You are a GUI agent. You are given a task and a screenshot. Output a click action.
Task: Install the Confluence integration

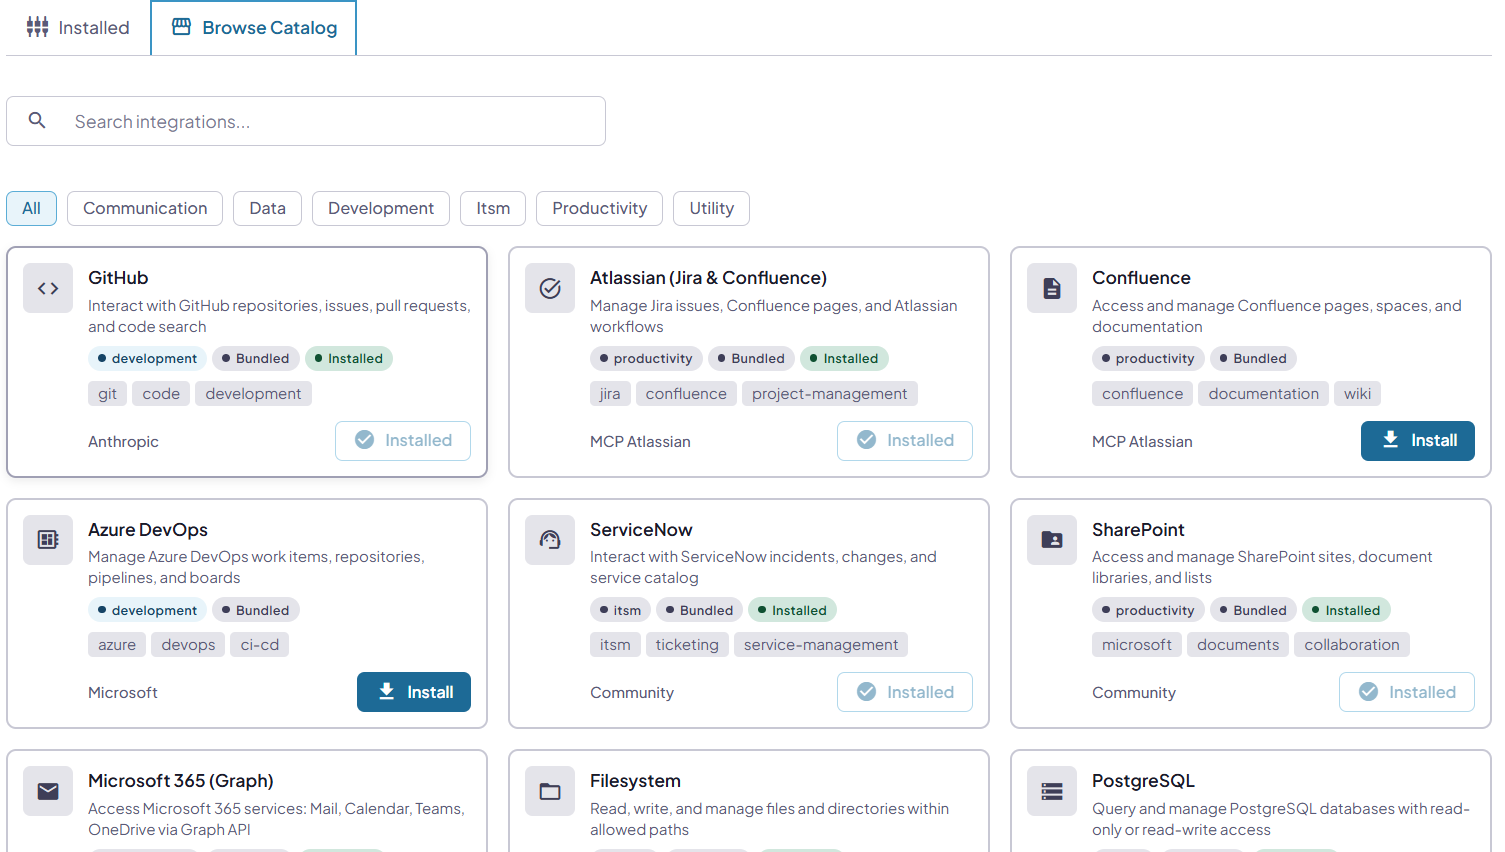(x=1417, y=440)
